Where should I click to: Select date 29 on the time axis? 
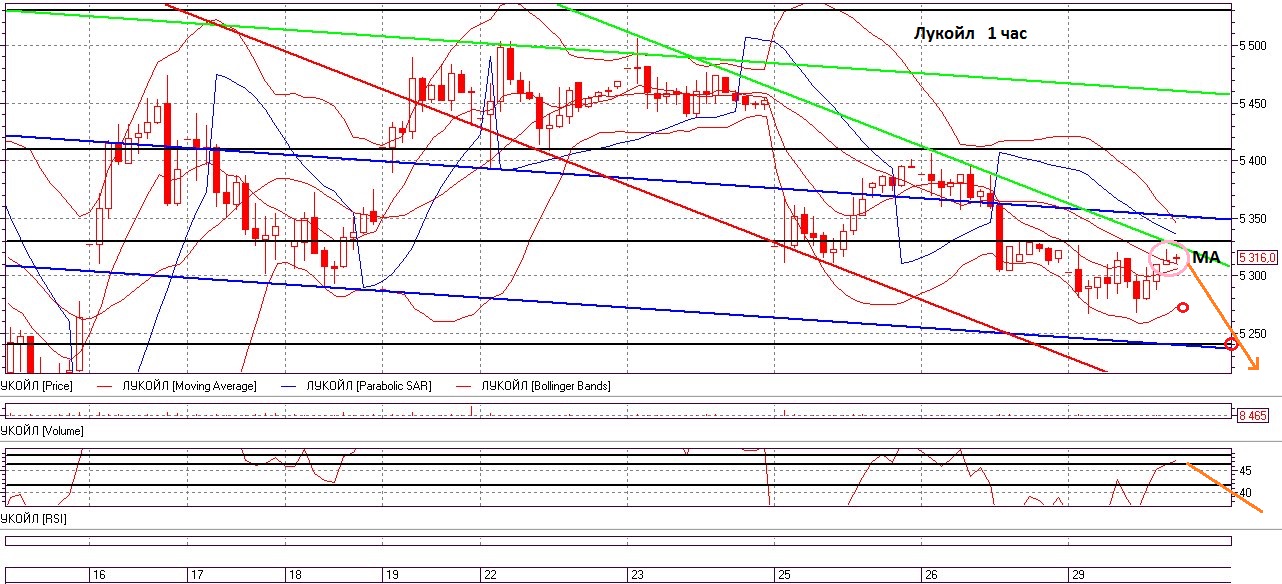pos(1079,576)
